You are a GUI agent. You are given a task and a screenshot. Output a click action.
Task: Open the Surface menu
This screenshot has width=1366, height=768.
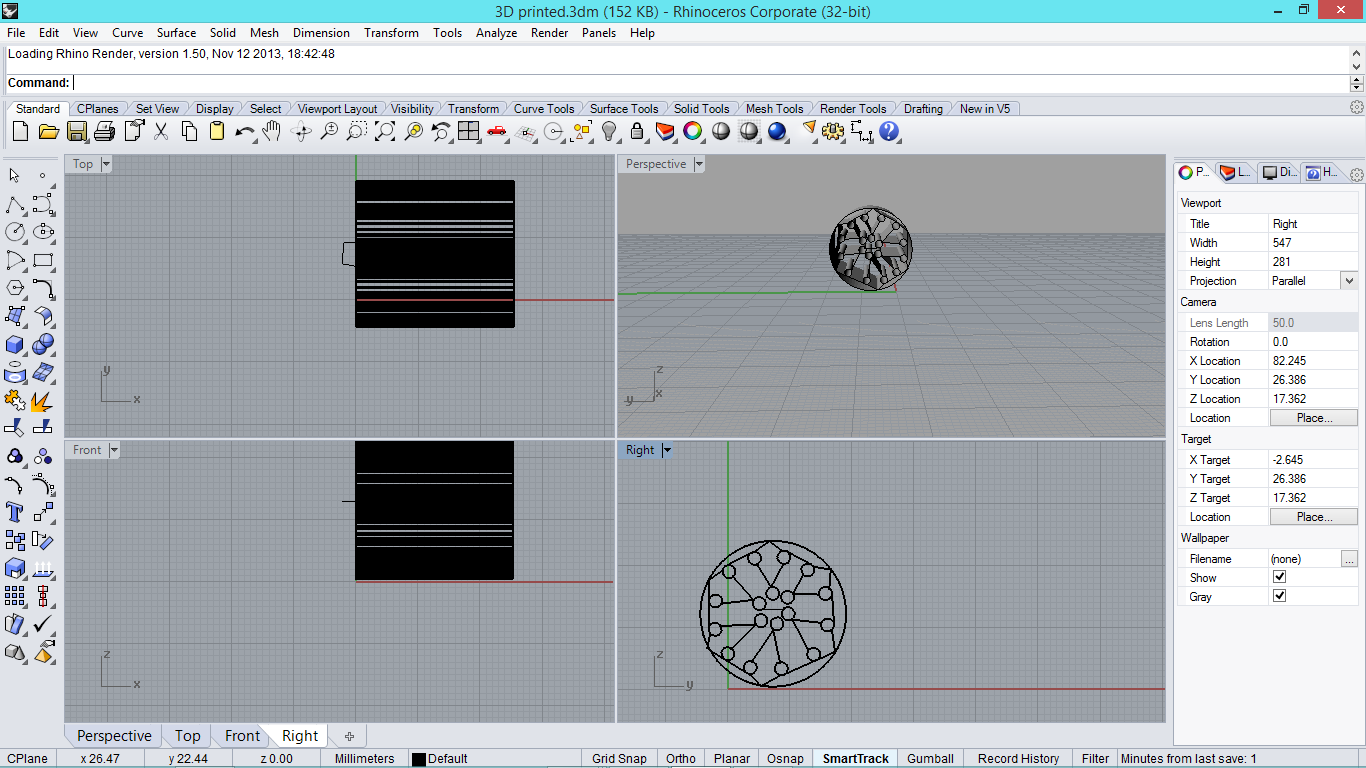(176, 33)
